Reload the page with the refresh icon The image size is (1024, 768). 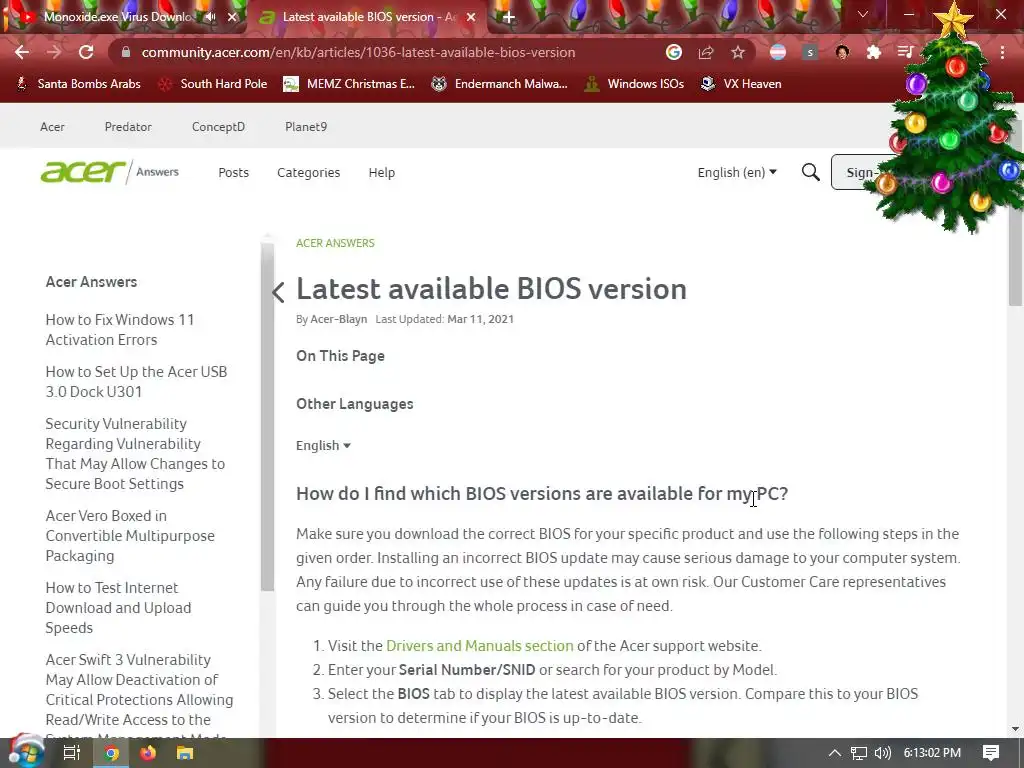coord(86,52)
